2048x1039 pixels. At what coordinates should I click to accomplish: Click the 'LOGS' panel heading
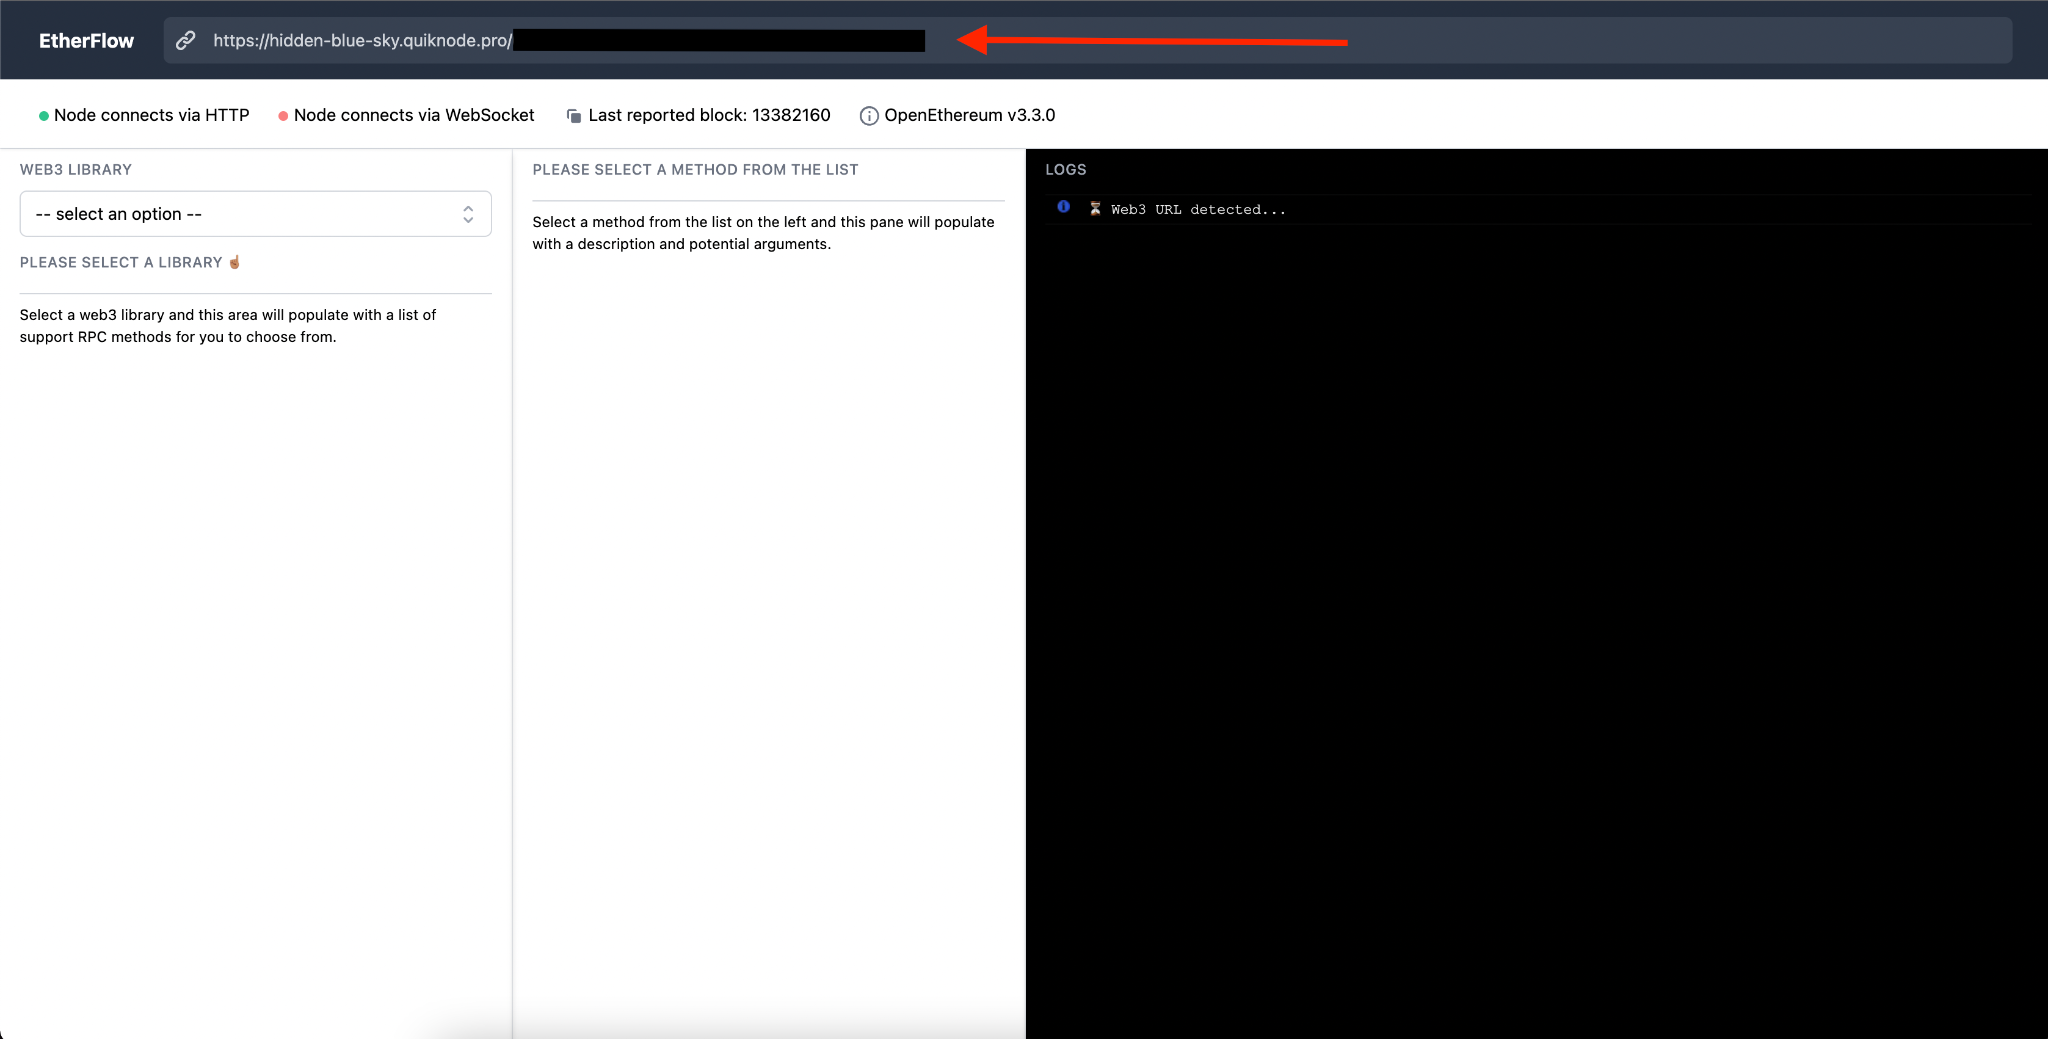coord(1066,170)
